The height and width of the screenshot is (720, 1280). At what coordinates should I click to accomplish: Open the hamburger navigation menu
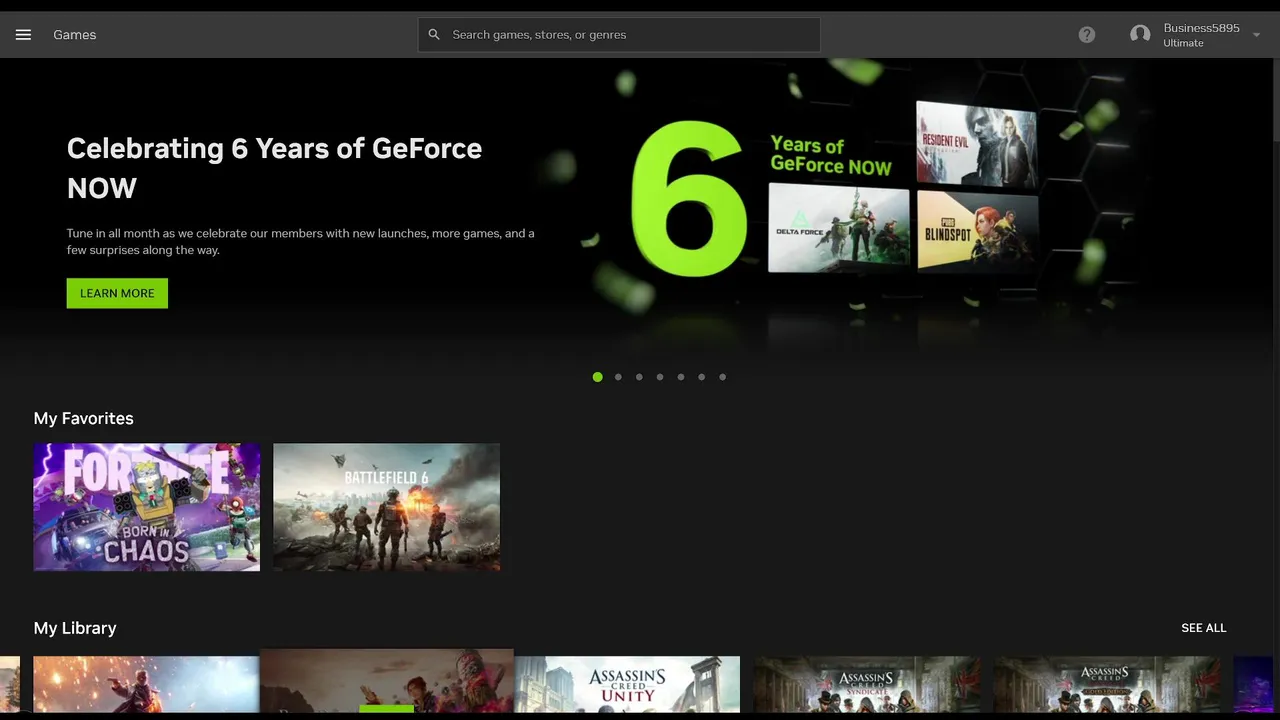[x=23, y=35]
